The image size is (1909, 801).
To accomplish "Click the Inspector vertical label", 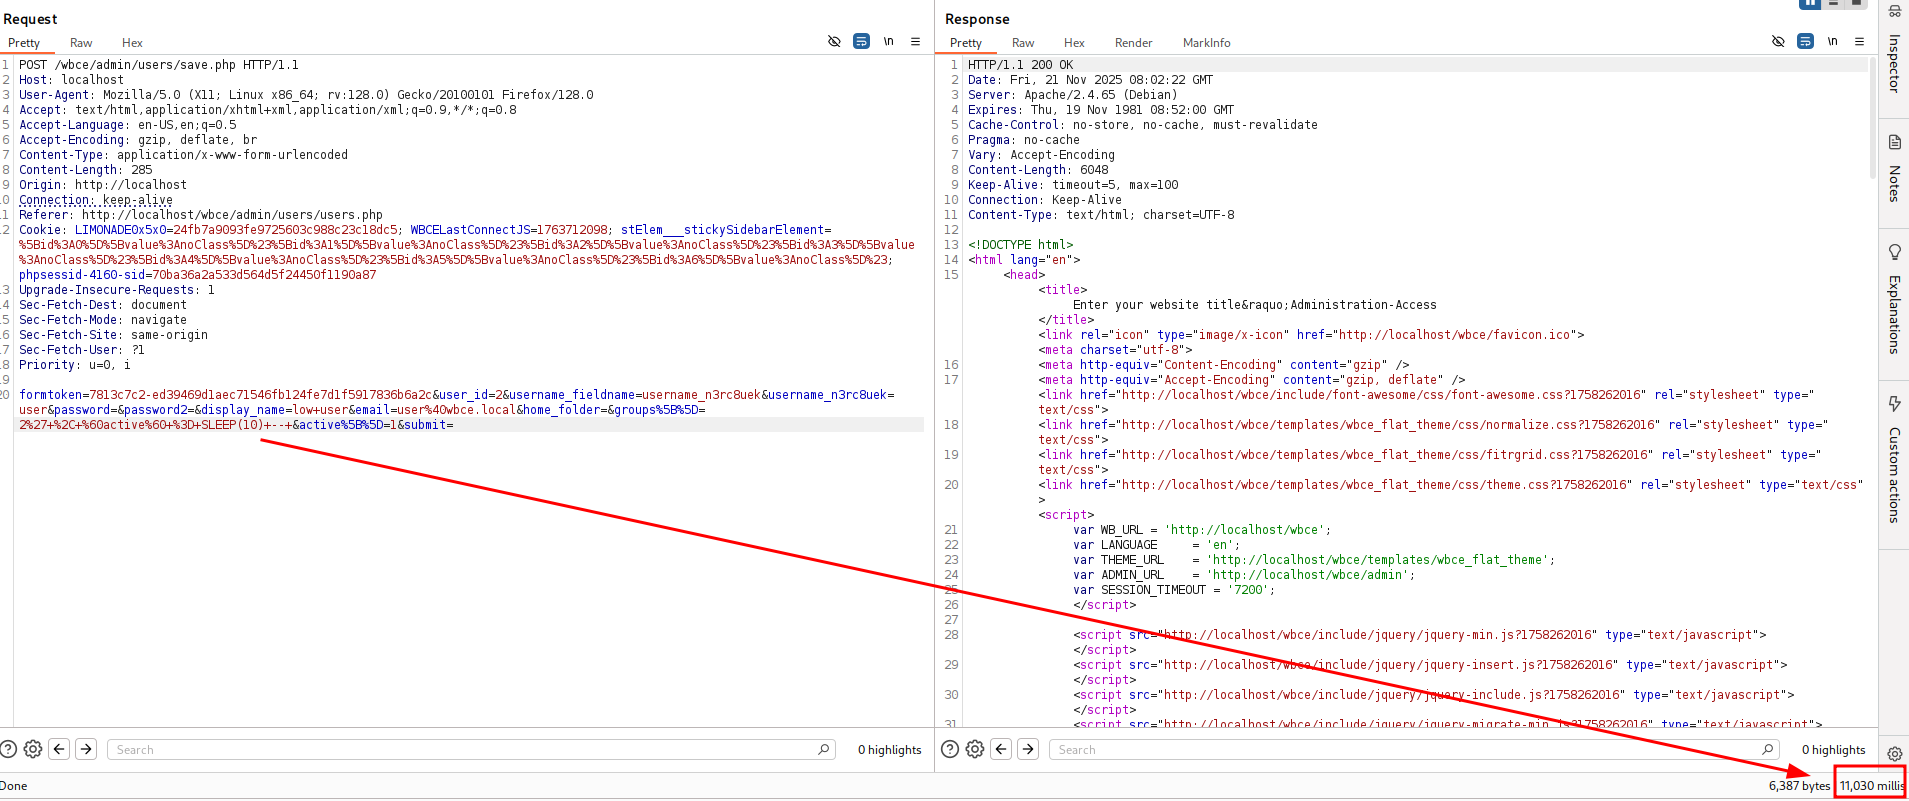I will click(x=1894, y=63).
